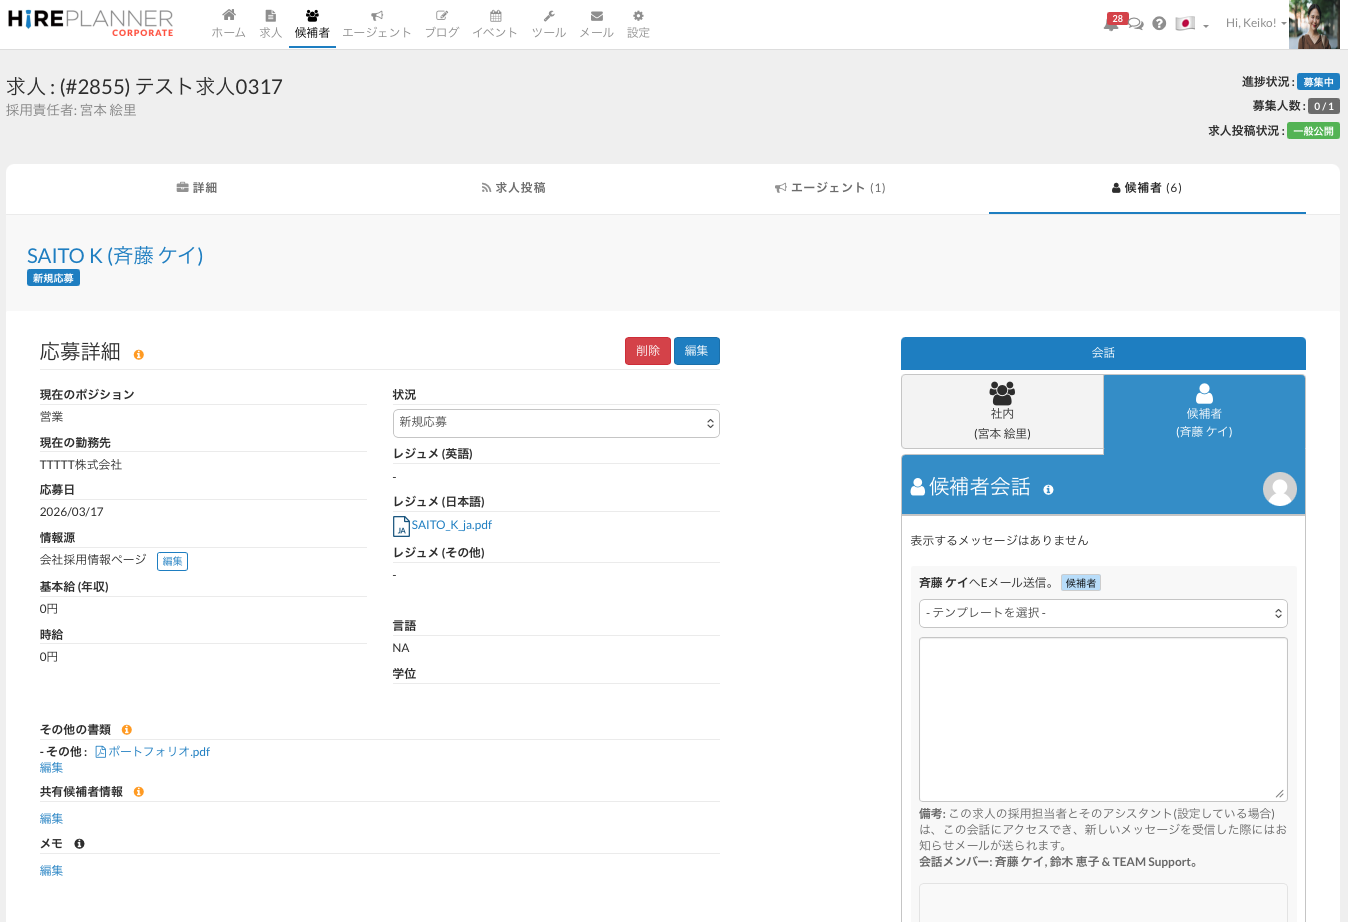Click info icon beside メモ heading
Image resolution: width=1348 pixels, height=922 pixels.
[x=79, y=844]
